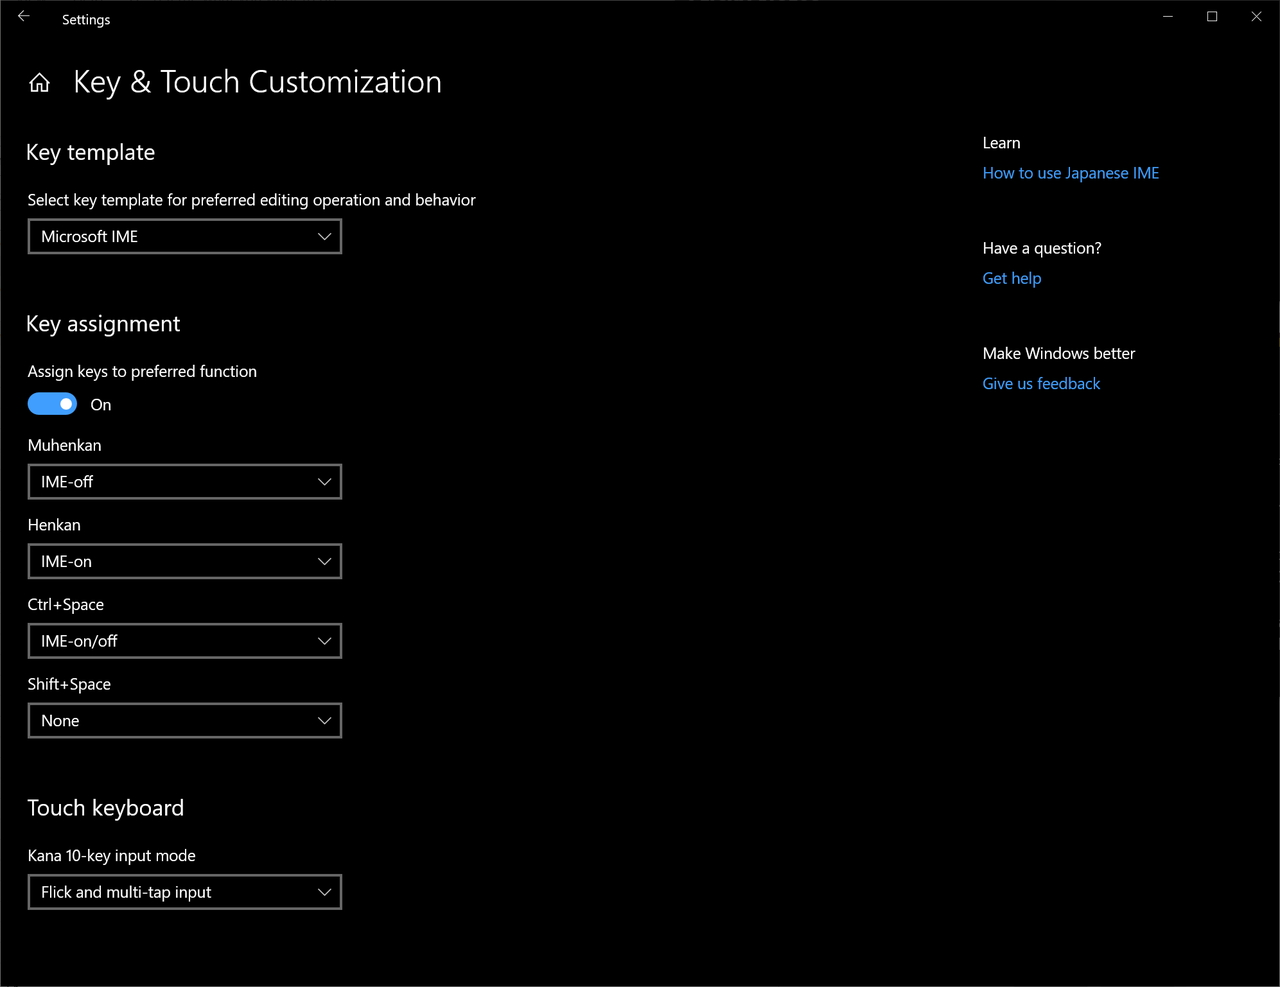Click the back arrow in the title bar
The height and width of the screenshot is (987, 1280).
pos(23,16)
